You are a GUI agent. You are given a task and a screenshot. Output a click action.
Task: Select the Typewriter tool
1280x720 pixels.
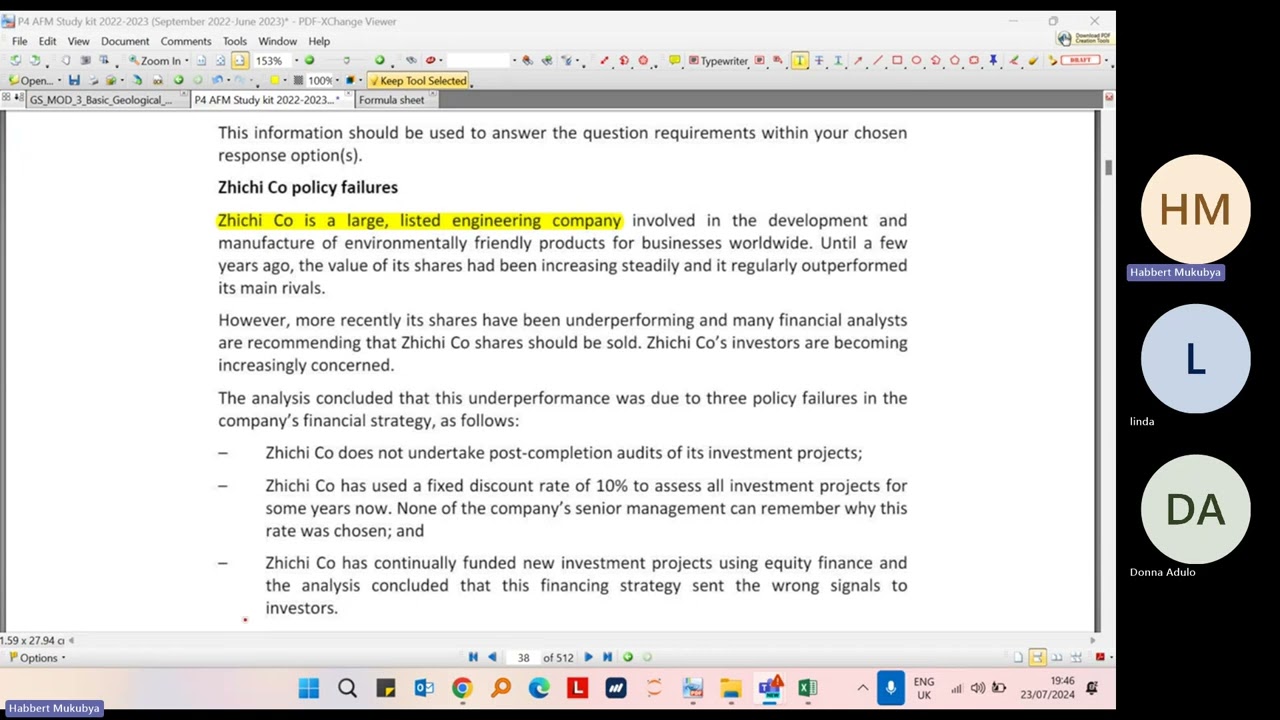(718, 61)
